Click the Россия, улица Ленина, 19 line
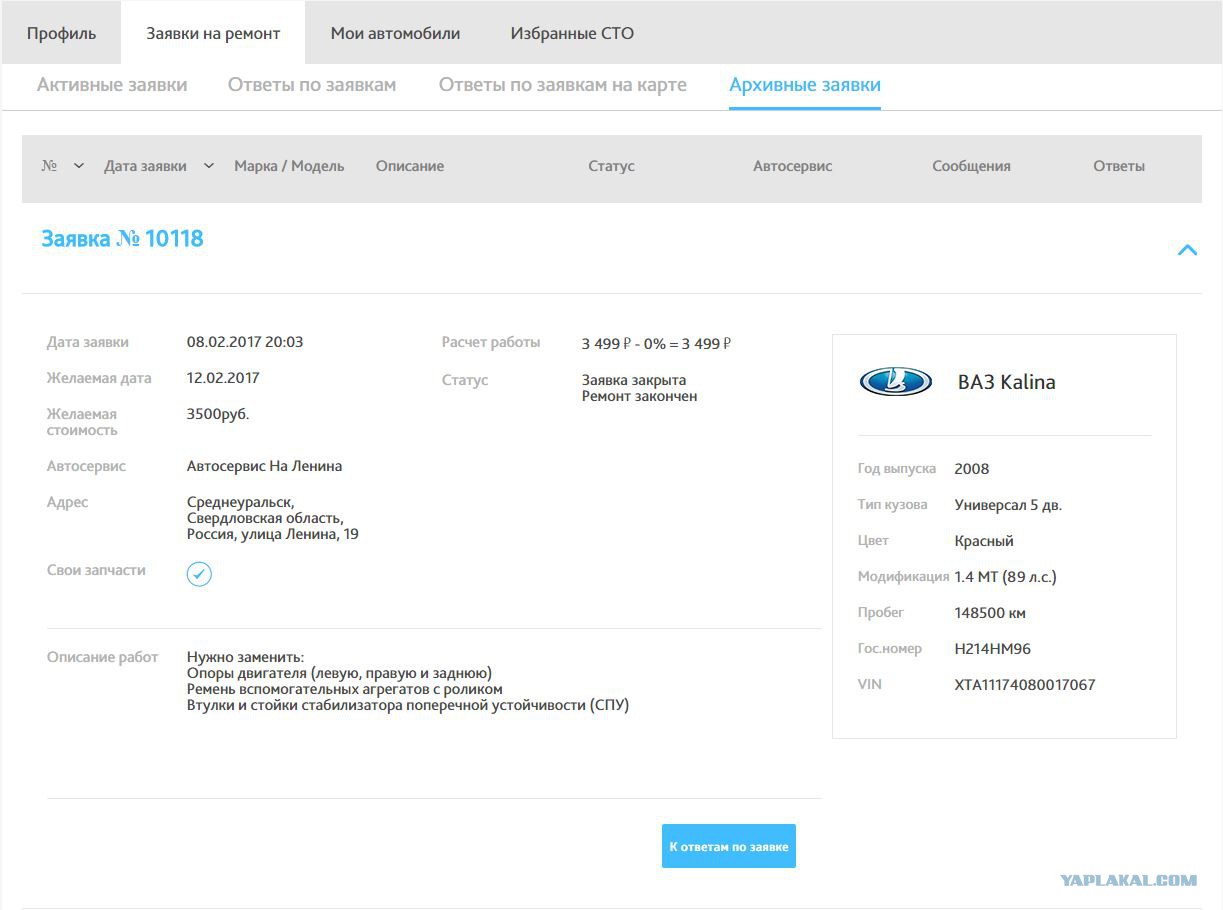Screen dimensions: 1223x910 click(273, 534)
